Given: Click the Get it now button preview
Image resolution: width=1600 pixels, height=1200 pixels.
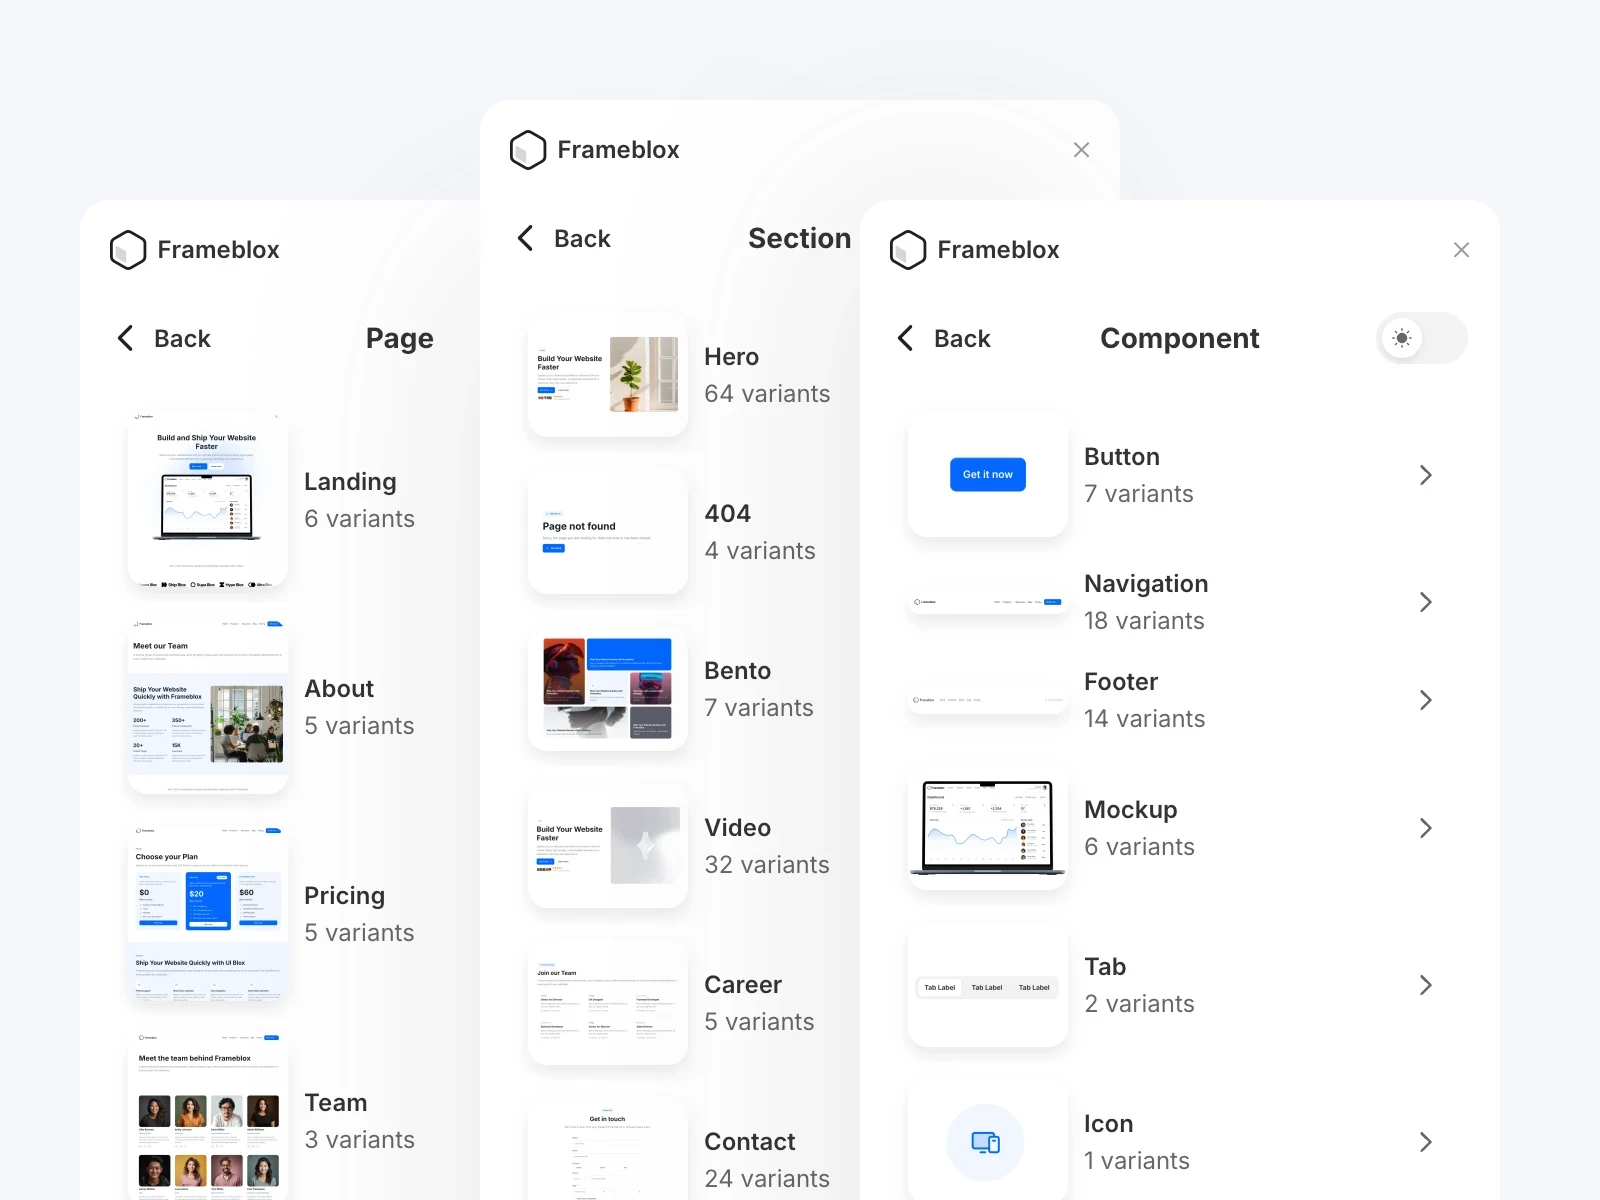Looking at the screenshot, I should 988,475.
